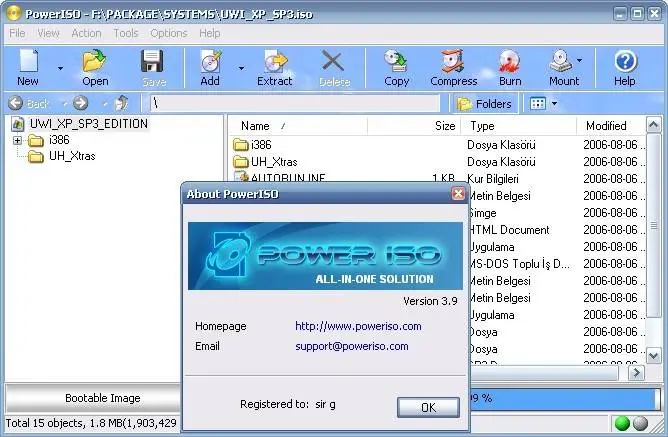
Task: Click the HTML Document type cell
Action: point(509,230)
